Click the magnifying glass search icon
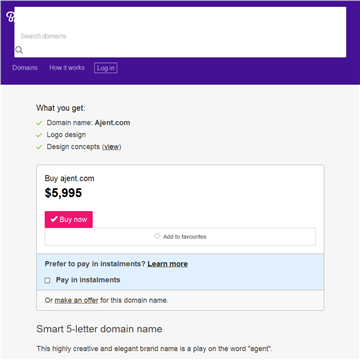The image size is (360, 360). pyautogui.click(x=19, y=50)
